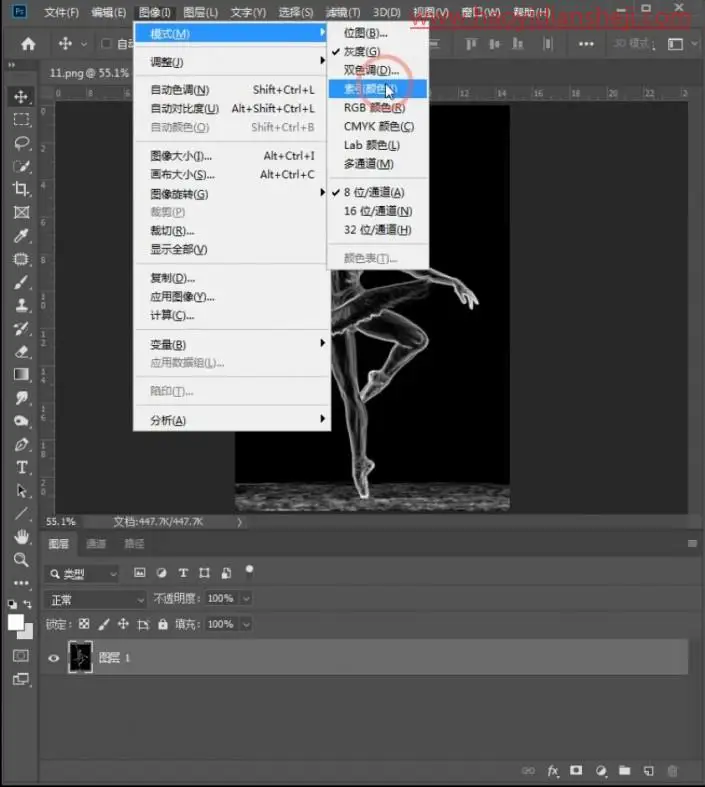This screenshot has height=787, width=705.
Task: Select the Clone Stamp tool
Action: (x=21, y=305)
